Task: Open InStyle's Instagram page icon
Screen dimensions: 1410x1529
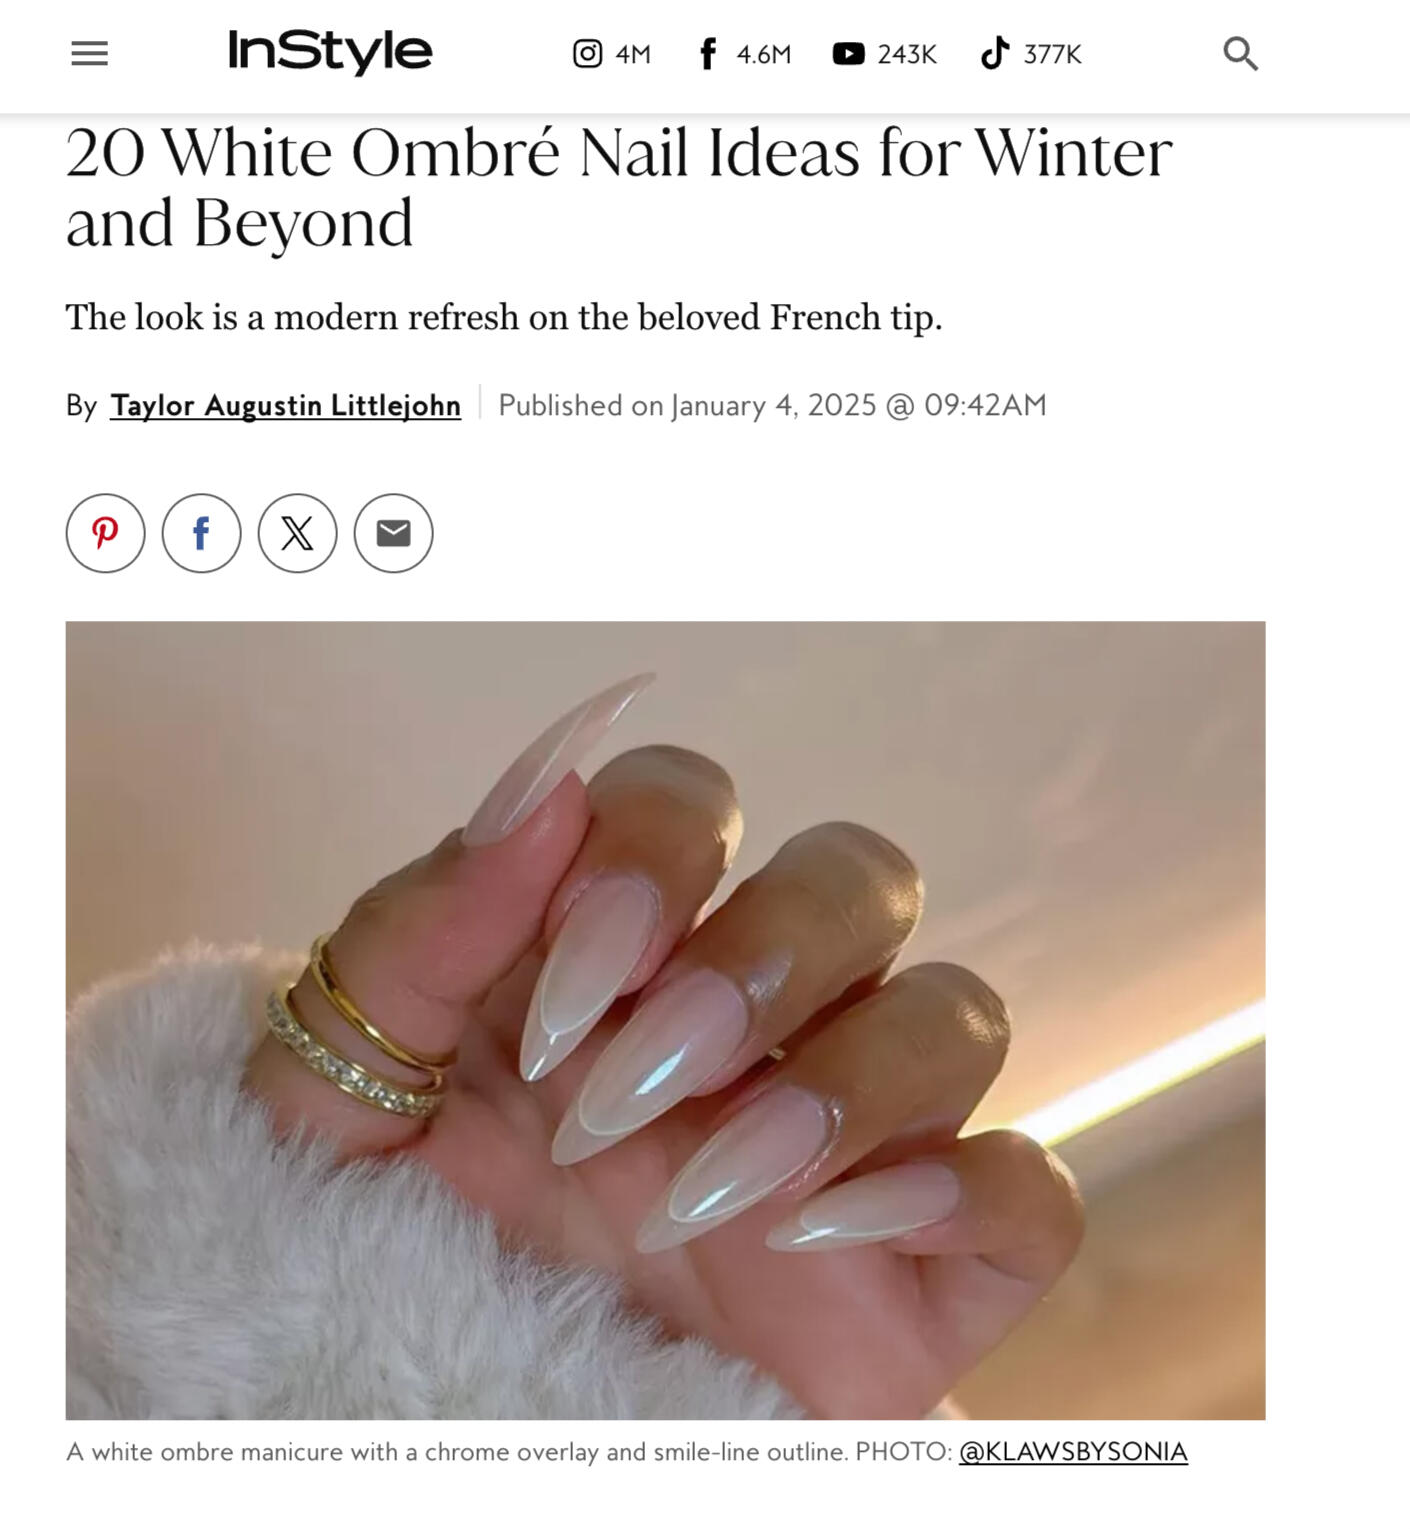Action: (587, 53)
